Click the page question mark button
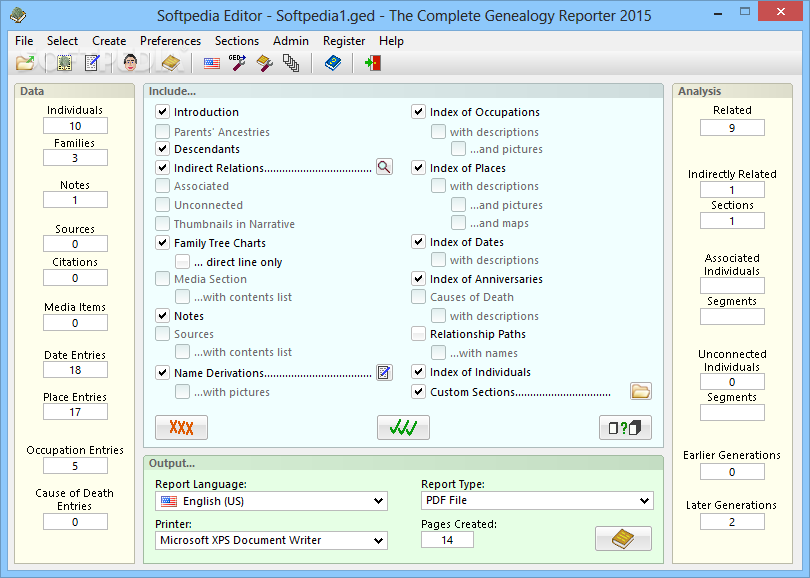The image size is (810, 578). coord(625,427)
